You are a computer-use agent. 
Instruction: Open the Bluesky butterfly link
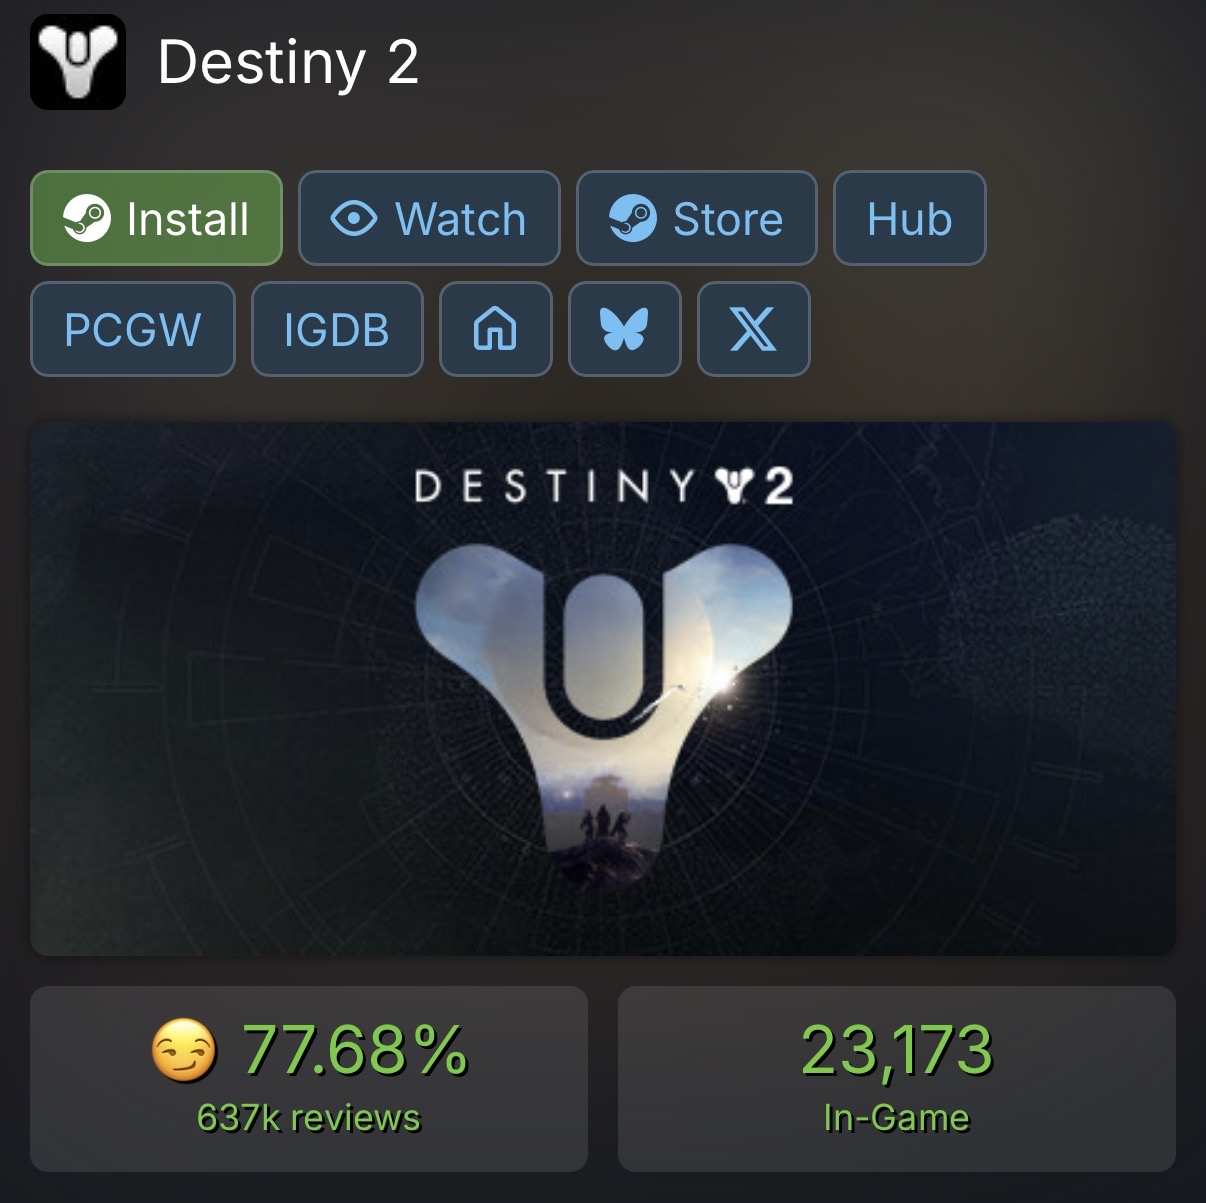pyautogui.click(x=625, y=329)
